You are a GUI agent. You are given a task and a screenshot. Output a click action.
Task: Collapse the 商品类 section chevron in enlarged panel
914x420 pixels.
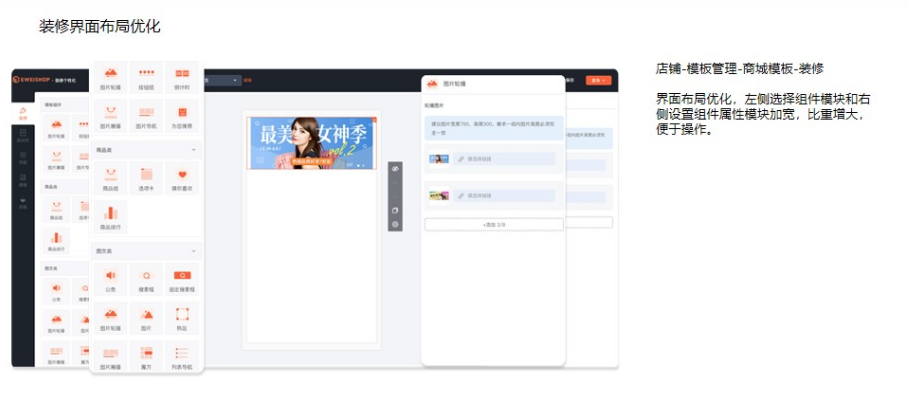(x=194, y=150)
